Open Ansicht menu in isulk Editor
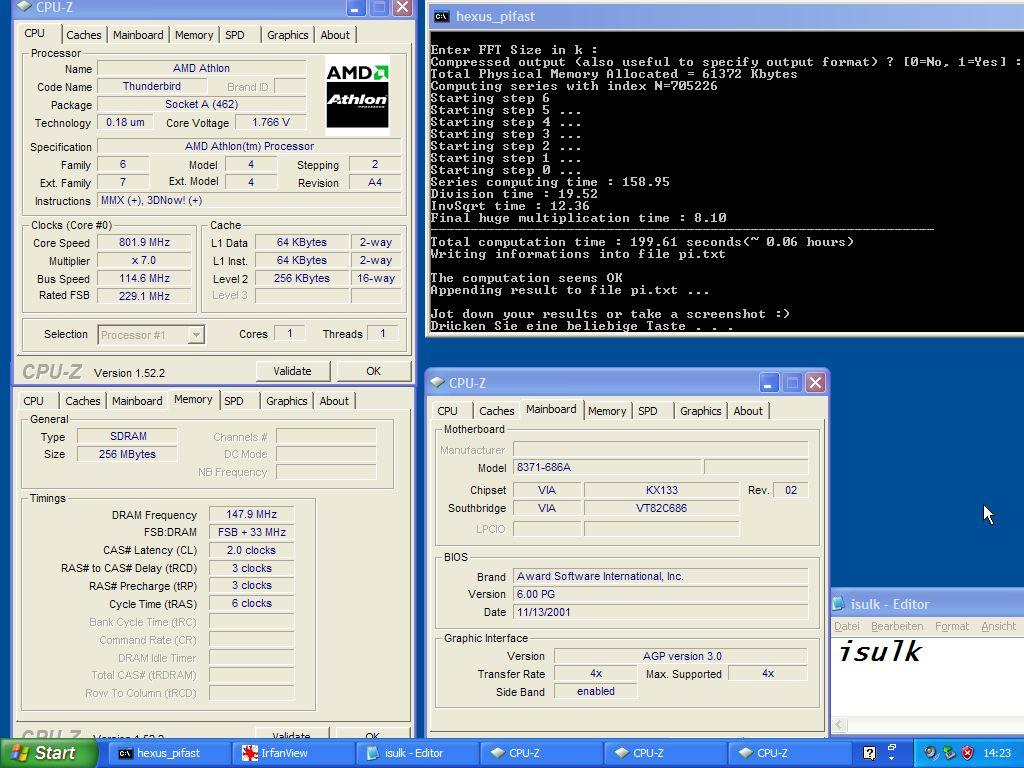The height and width of the screenshot is (768, 1024). [x=999, y=626]
